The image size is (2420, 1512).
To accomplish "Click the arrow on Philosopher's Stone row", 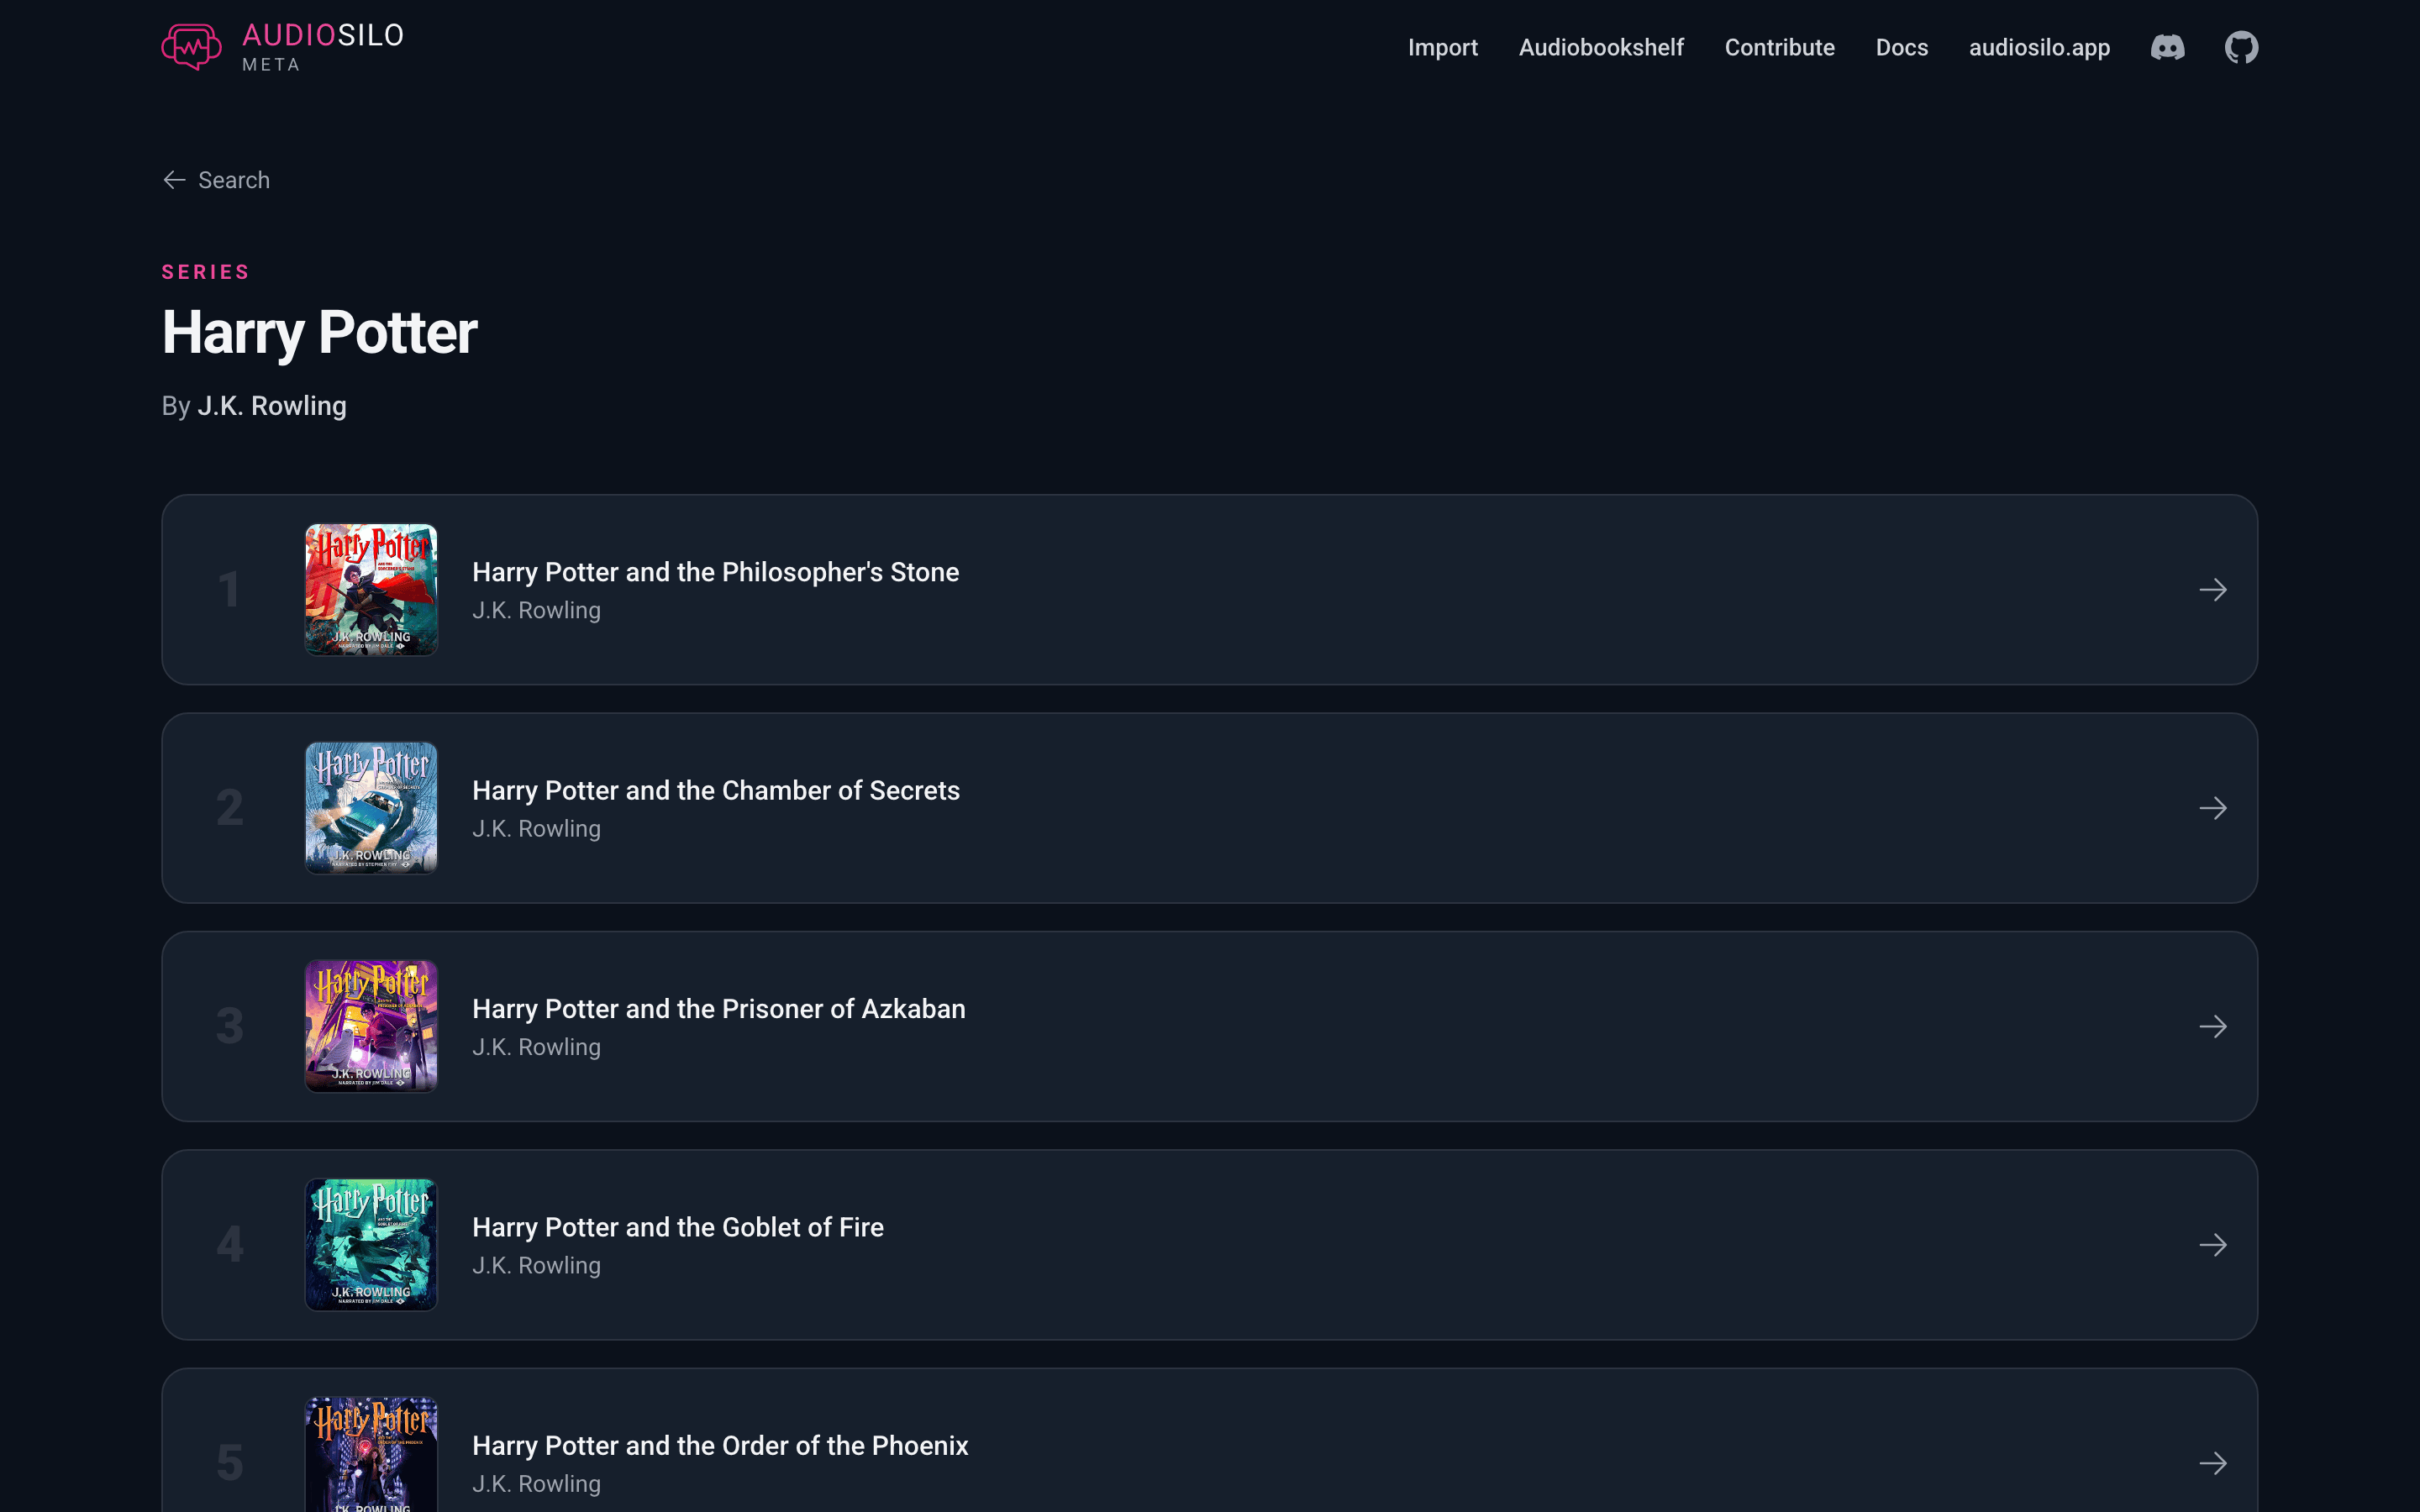I will [x=2213, y=590].
